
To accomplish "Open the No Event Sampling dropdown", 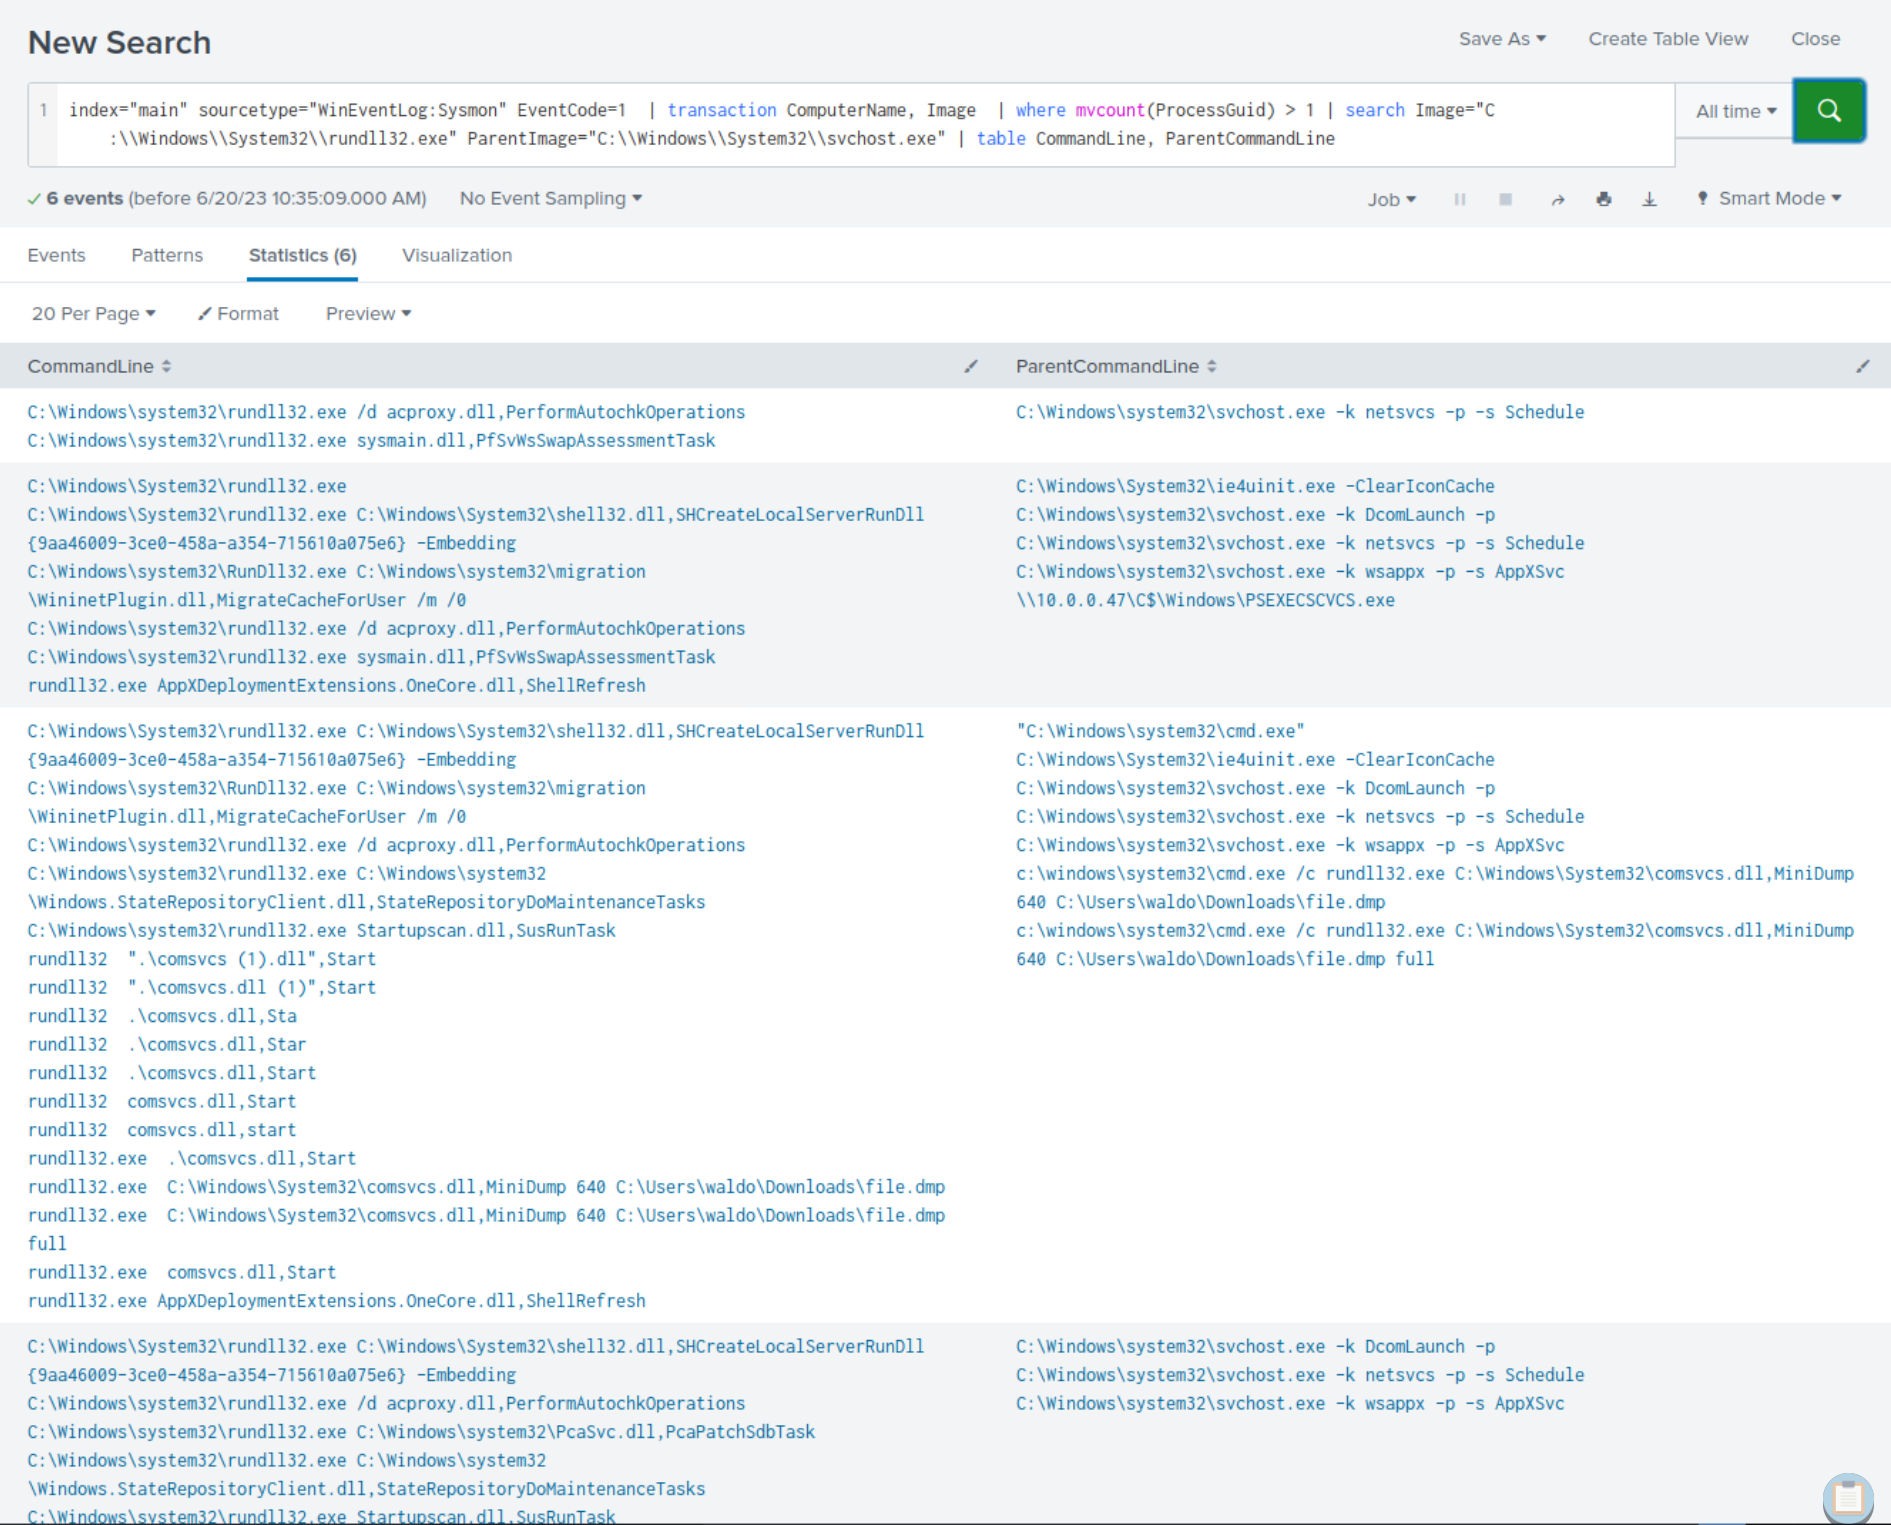I will click(x=550, y=199).
